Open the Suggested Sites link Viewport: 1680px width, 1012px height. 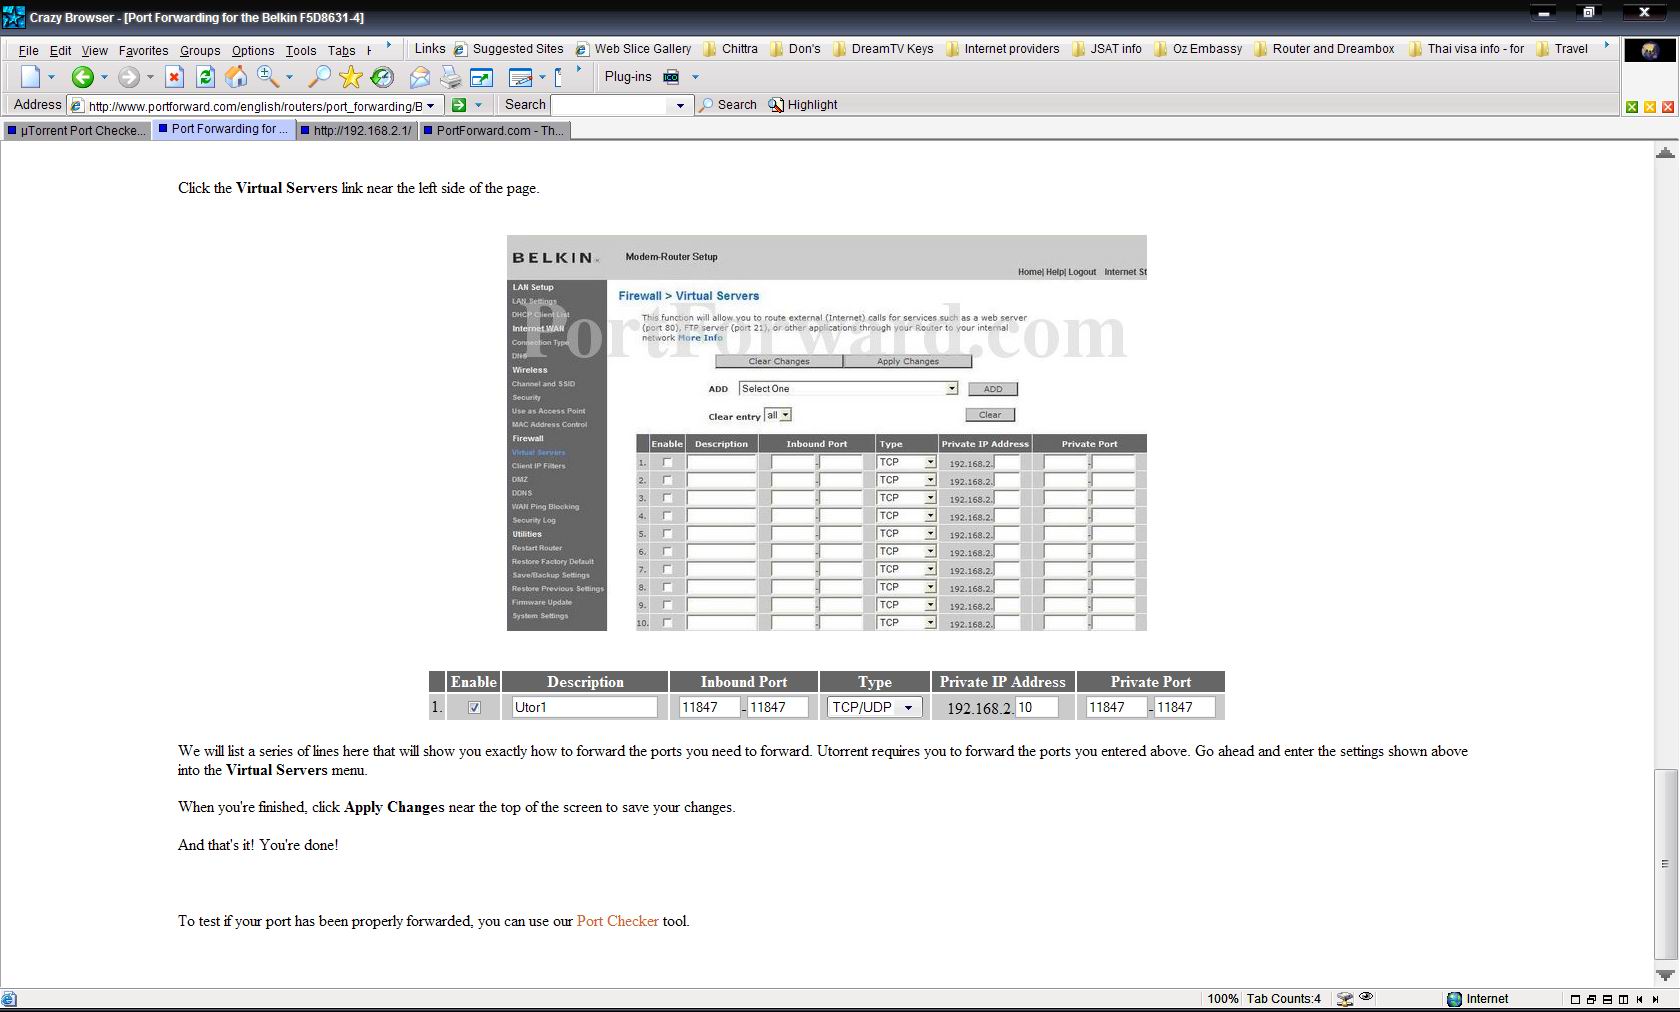508,48
